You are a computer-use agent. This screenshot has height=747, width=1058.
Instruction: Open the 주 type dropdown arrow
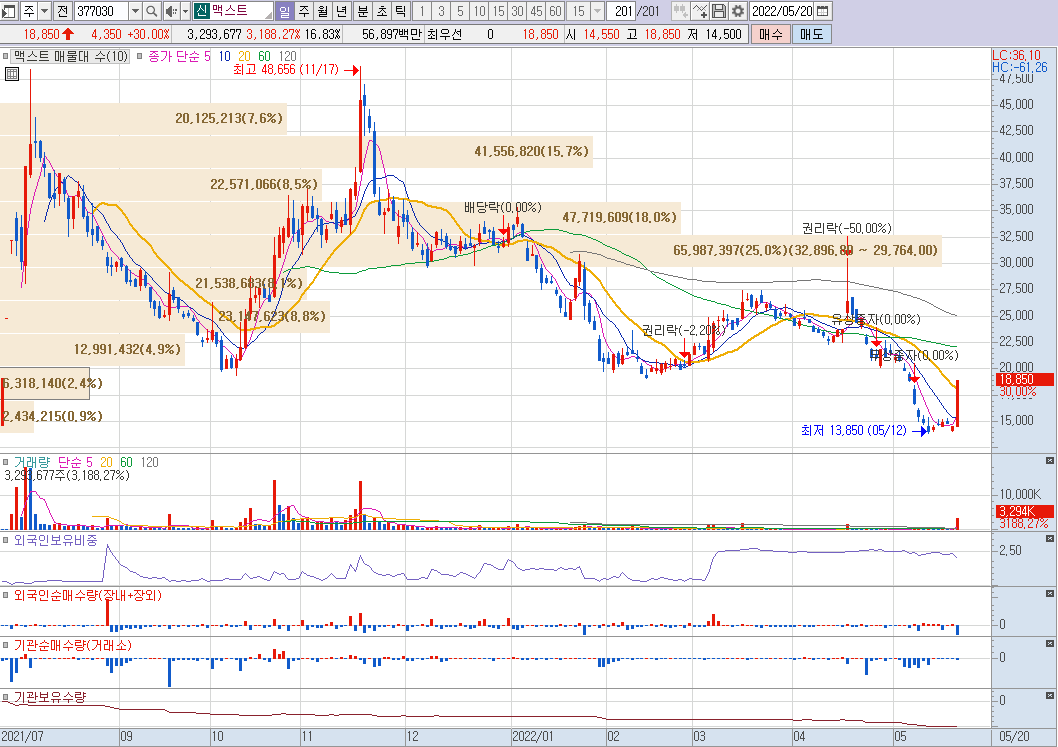tap(45, 11)
